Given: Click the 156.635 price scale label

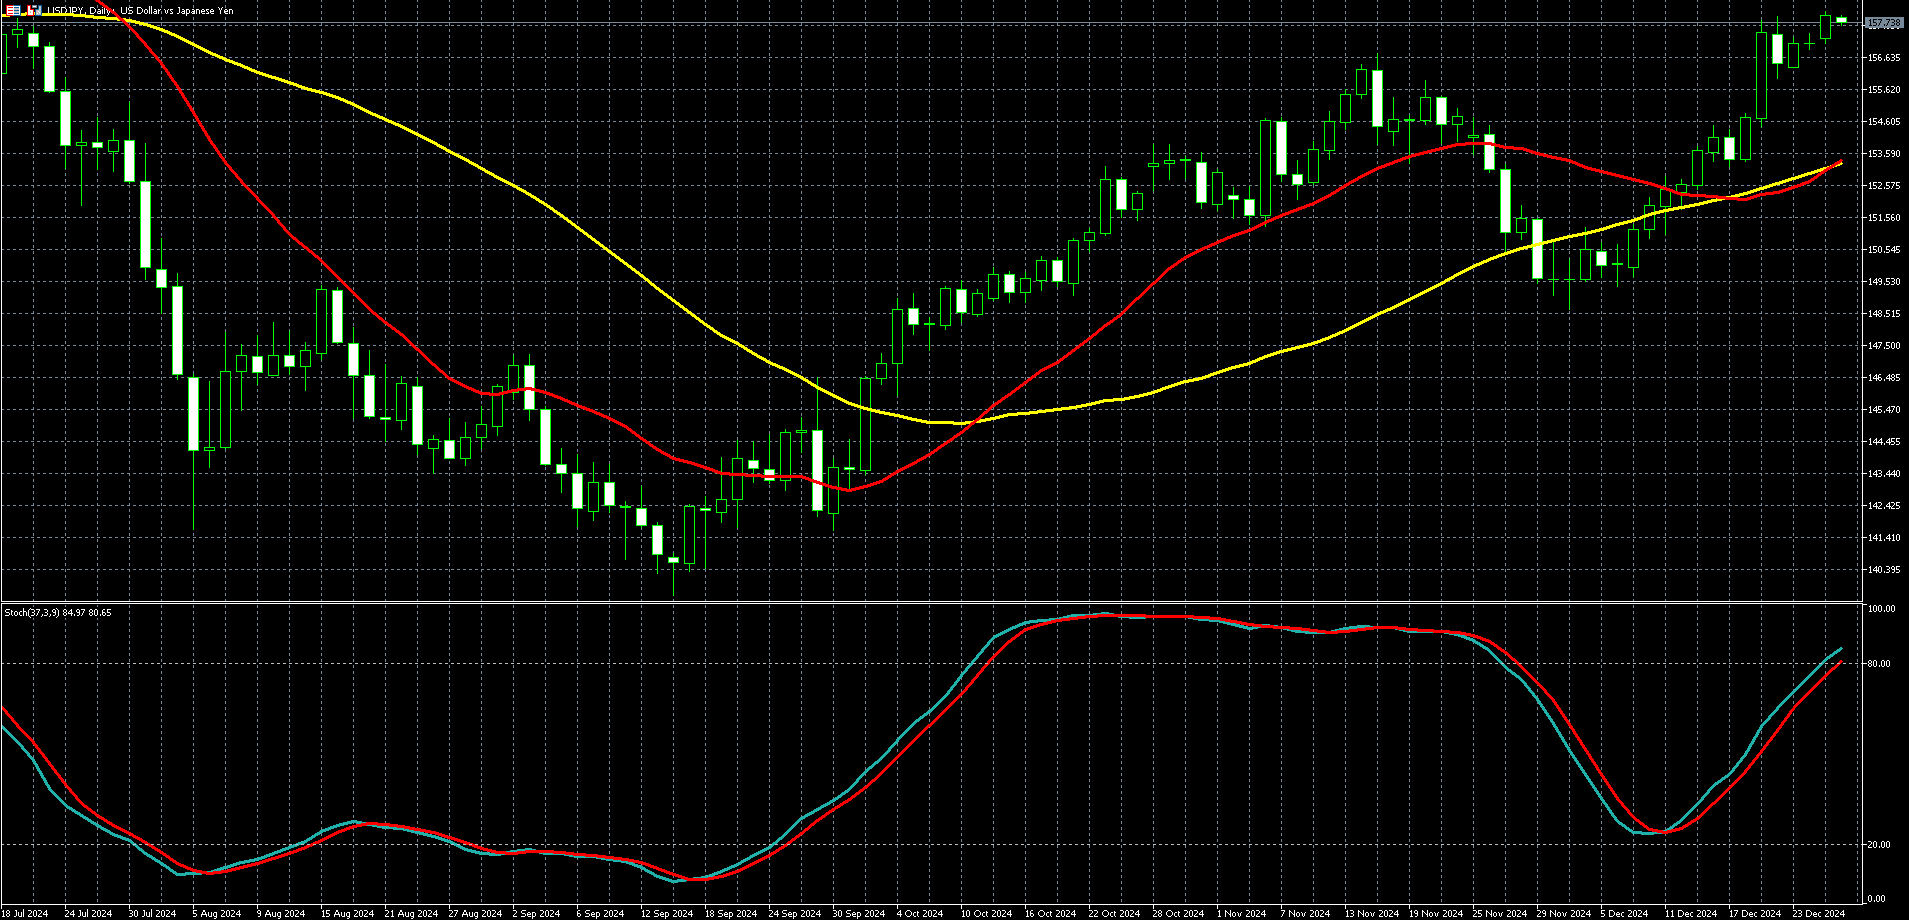Looking at the screenshot, I should [x=1884, y=58].
